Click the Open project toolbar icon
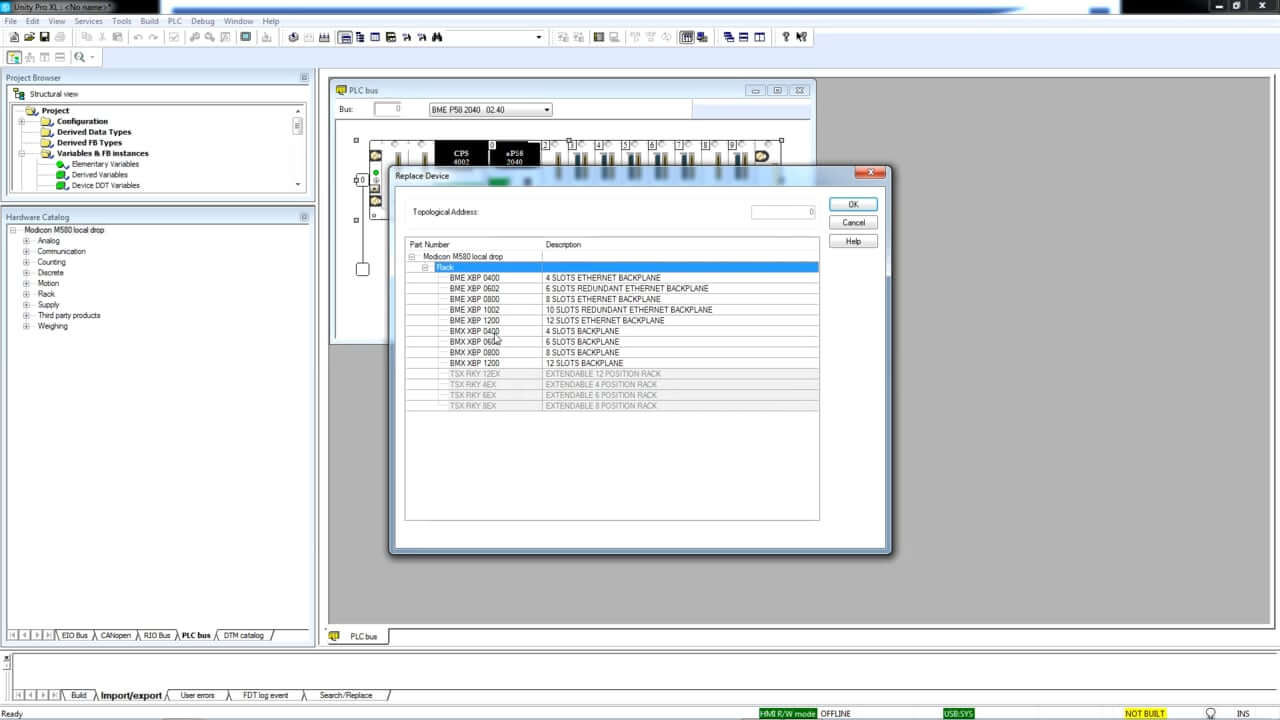1280x720 pixels. [x=29, y=37]
